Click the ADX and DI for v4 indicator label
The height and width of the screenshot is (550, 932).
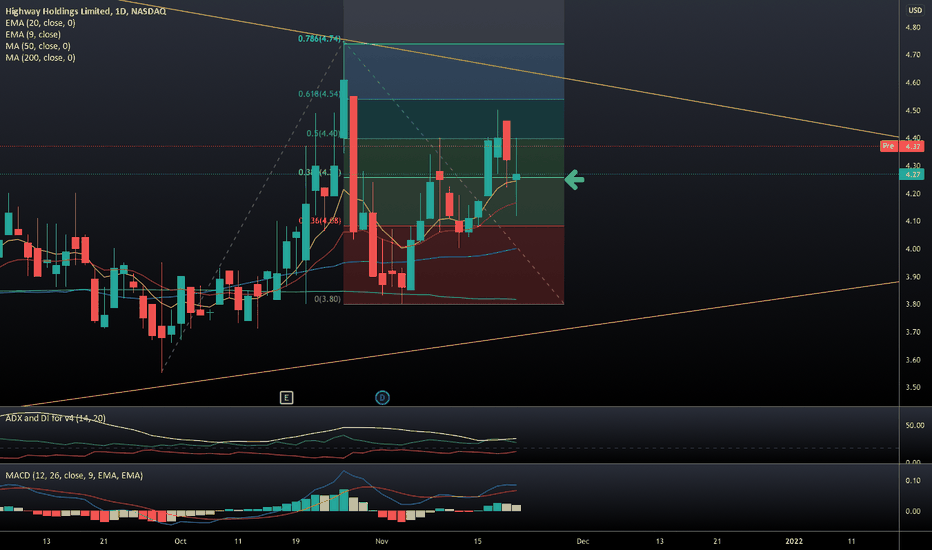coord(55,418)
